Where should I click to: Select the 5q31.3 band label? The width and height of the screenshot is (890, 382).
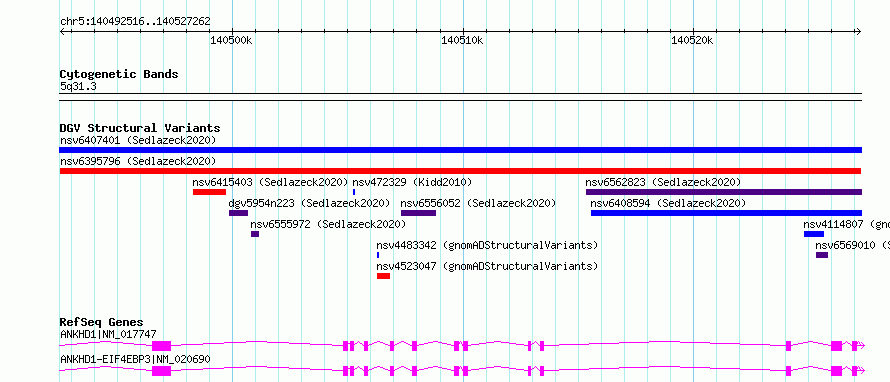(78, 87)
